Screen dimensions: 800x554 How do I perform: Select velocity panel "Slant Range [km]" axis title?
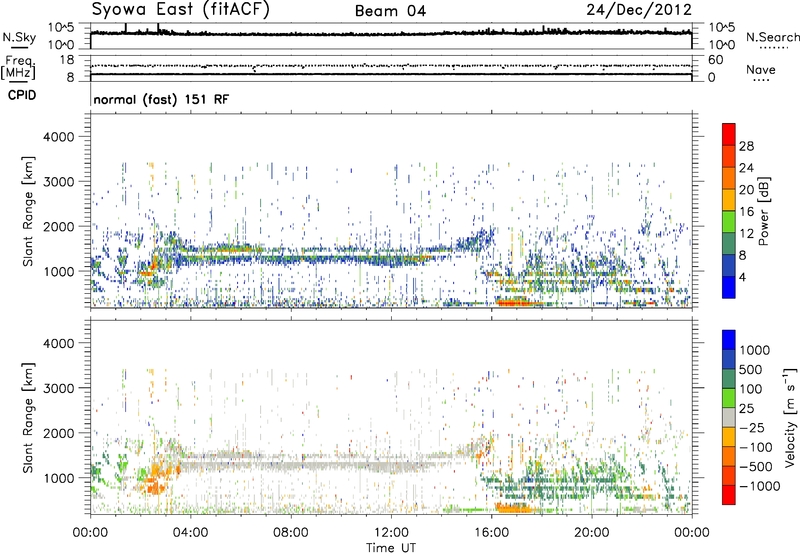tap(28, 418)
